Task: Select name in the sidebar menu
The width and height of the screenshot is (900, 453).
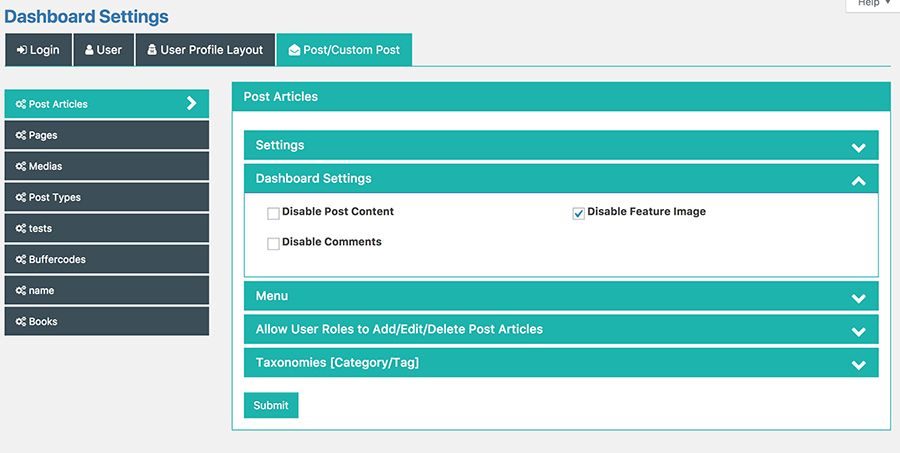Action: (x=107, y=290)
